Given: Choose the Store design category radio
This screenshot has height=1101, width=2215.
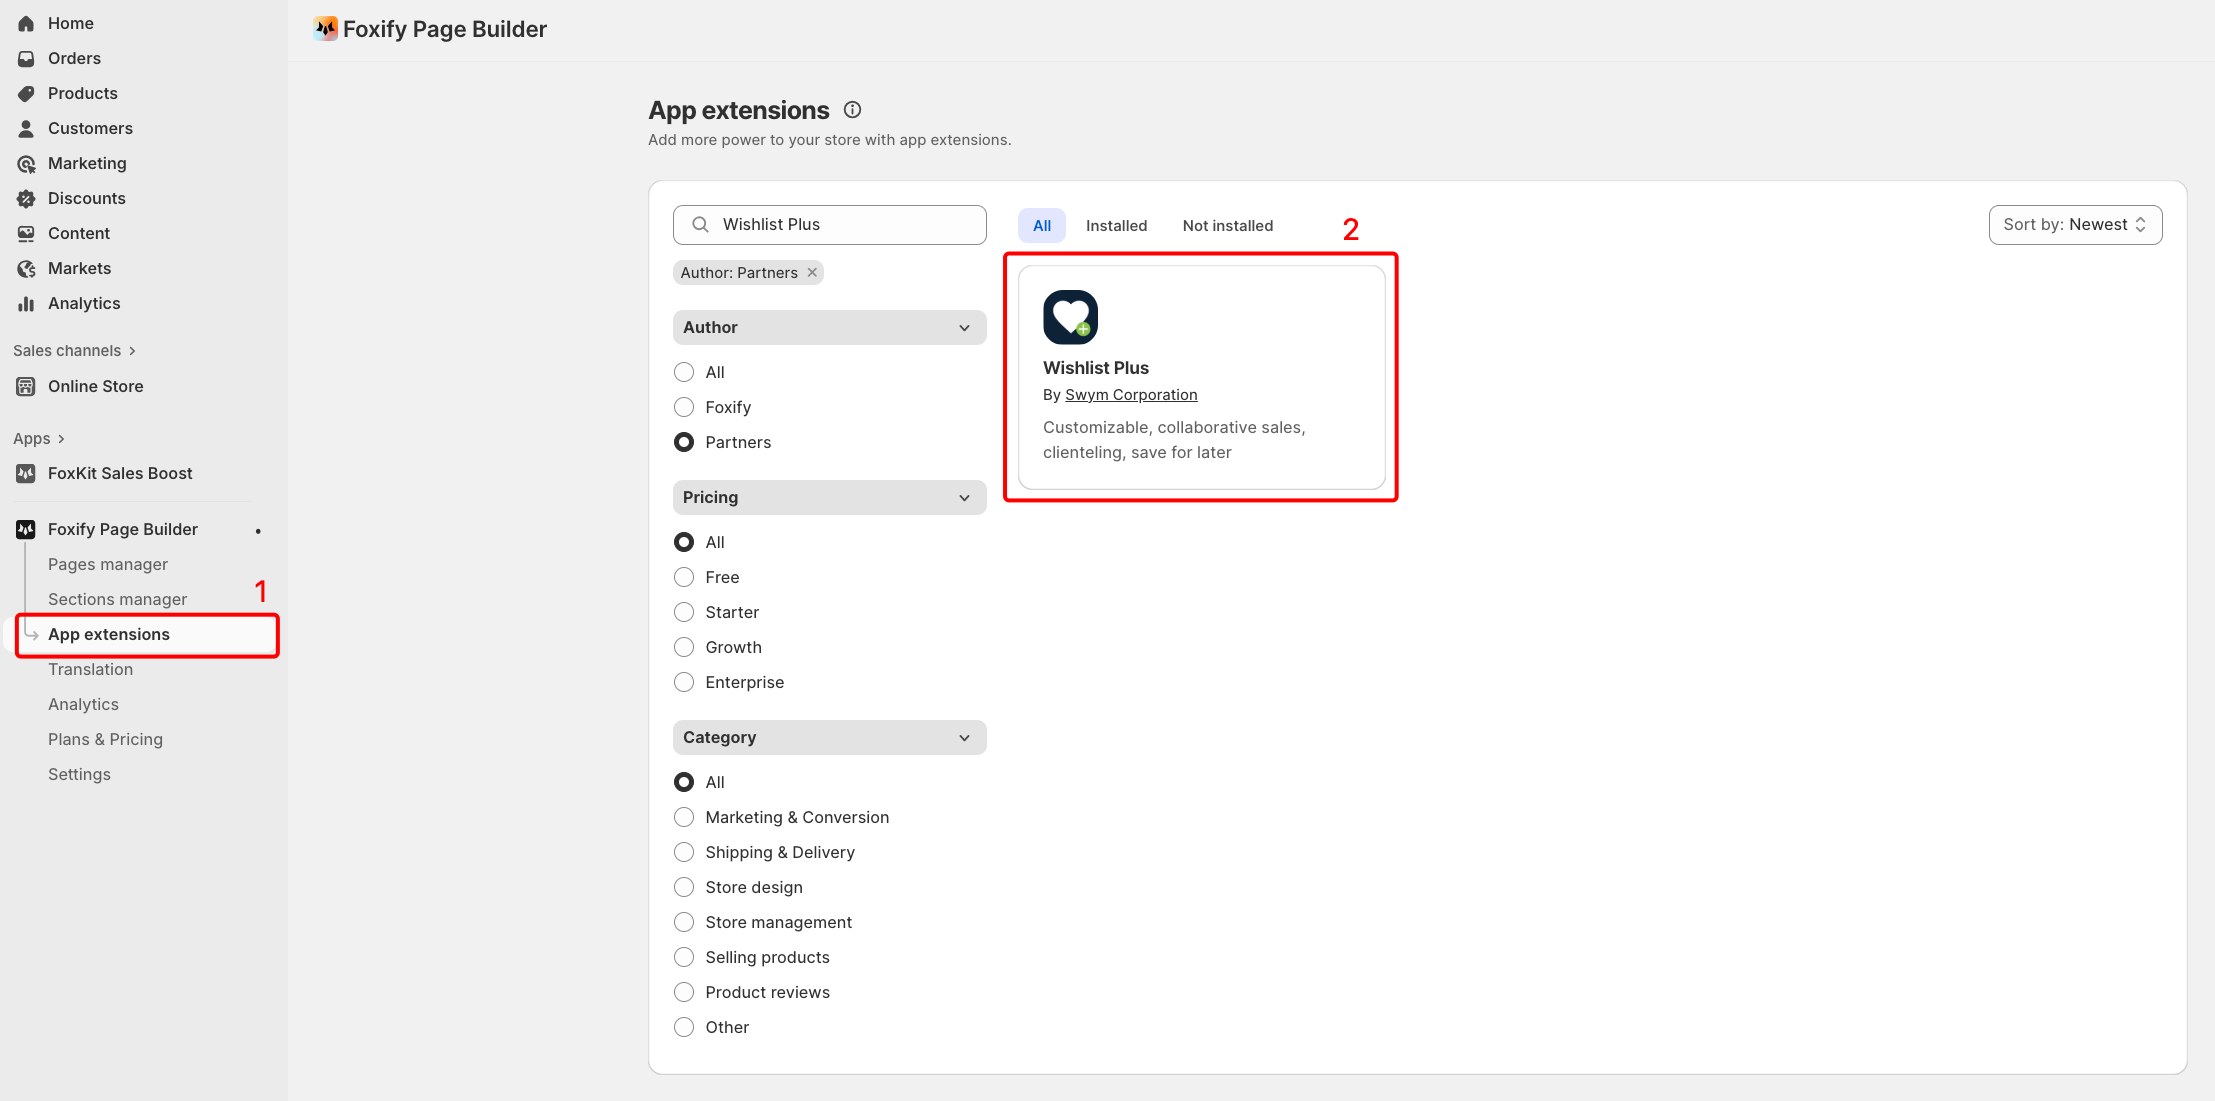Looking at the screenshot, I should pos(684,887).
